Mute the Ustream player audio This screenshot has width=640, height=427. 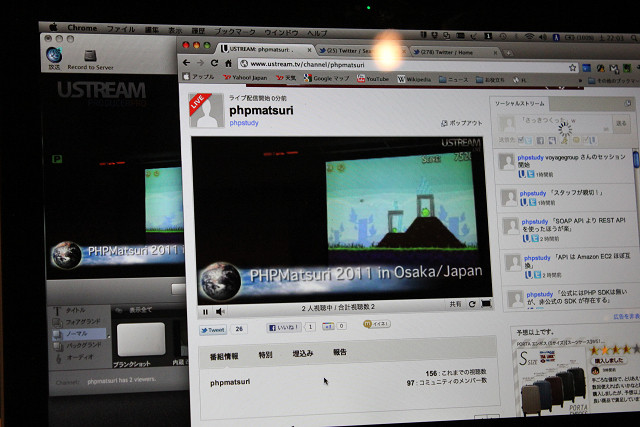(220, 311)
